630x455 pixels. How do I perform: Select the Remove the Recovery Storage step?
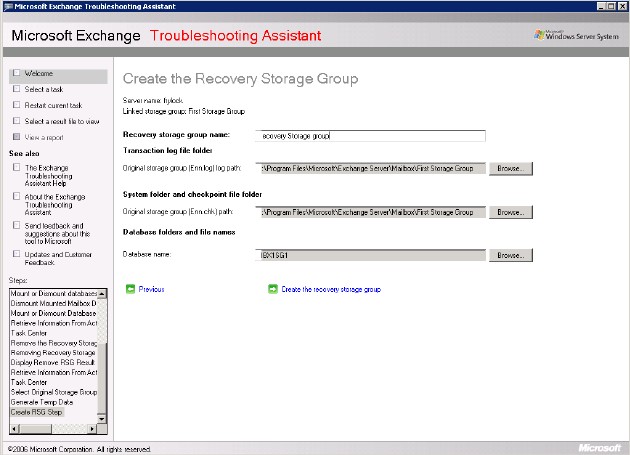[x=53, y=343]
